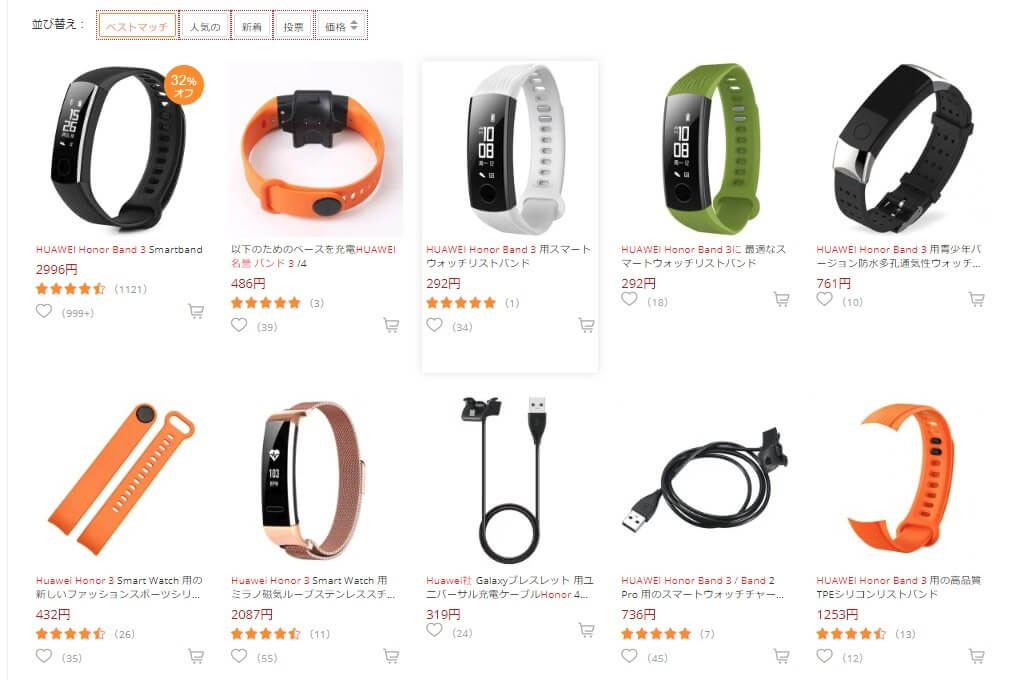Like the green wristband with the heart icon

[x=629, y=299]
